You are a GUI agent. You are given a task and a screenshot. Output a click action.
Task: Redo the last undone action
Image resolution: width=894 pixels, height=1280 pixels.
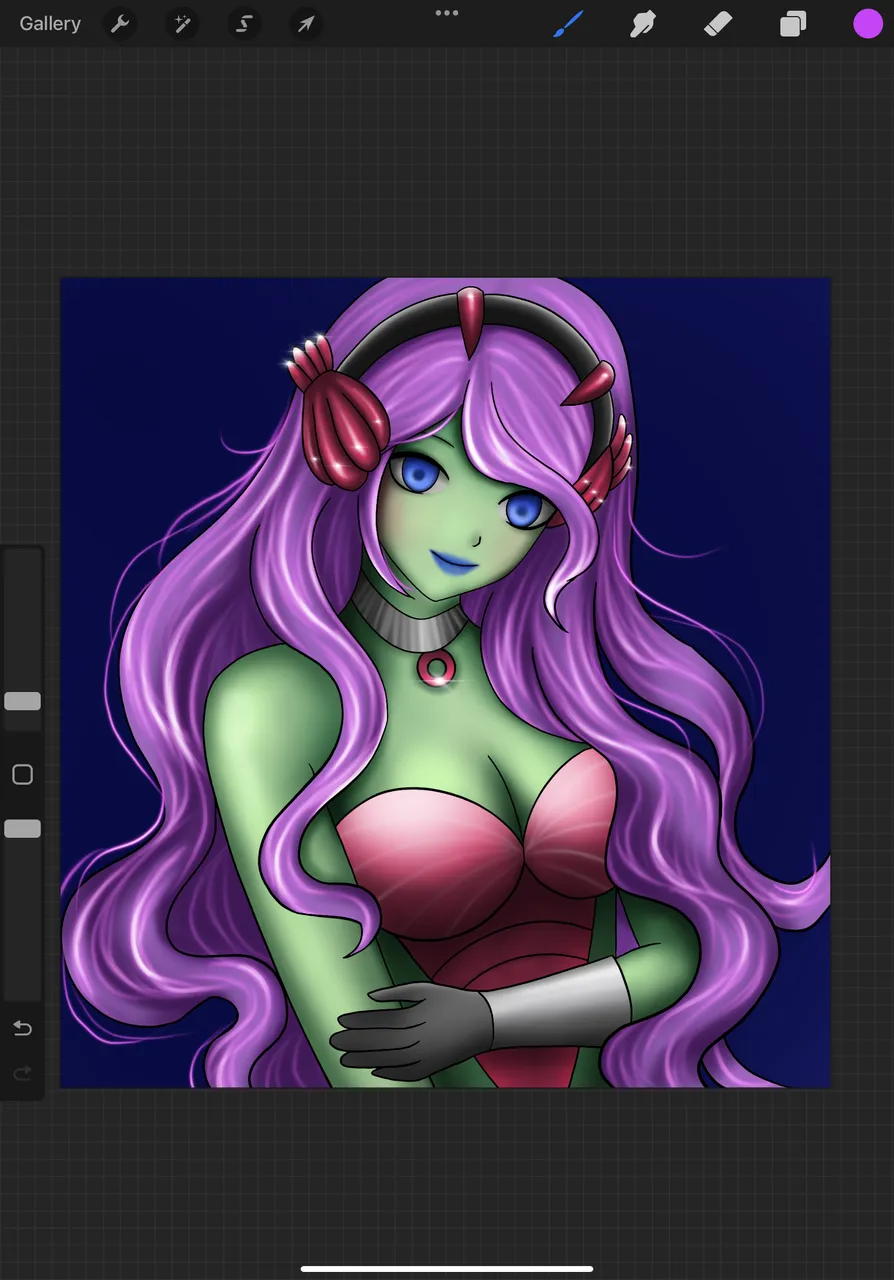click(22, 1073)
